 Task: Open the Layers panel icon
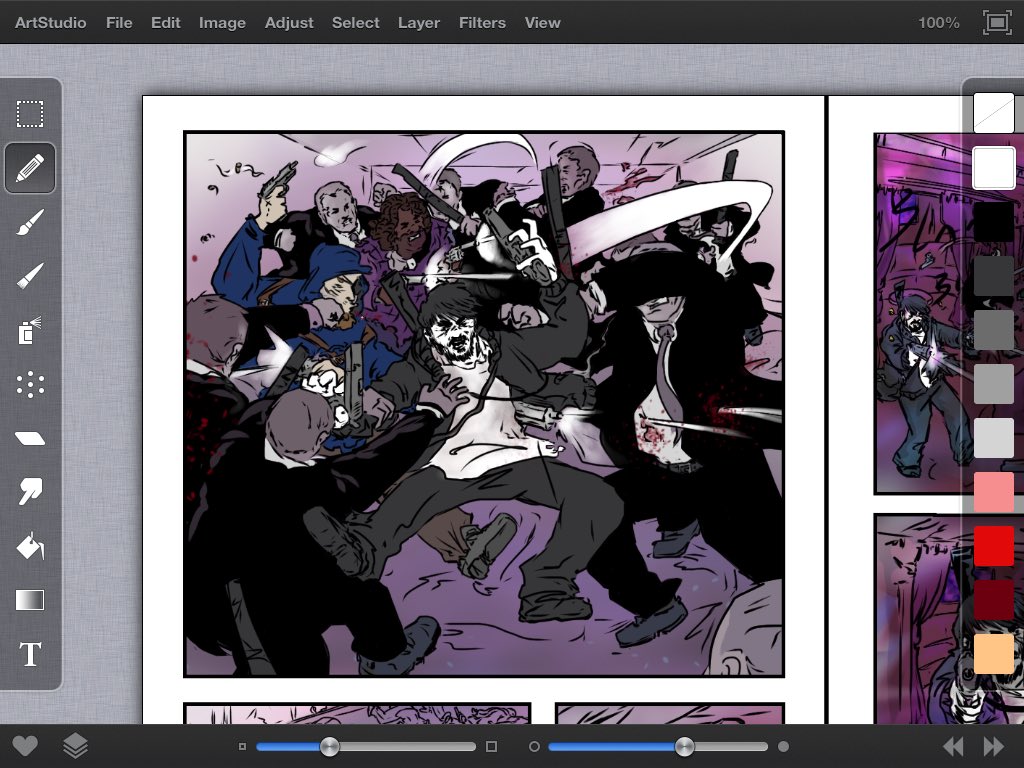(x=75, y=746)
